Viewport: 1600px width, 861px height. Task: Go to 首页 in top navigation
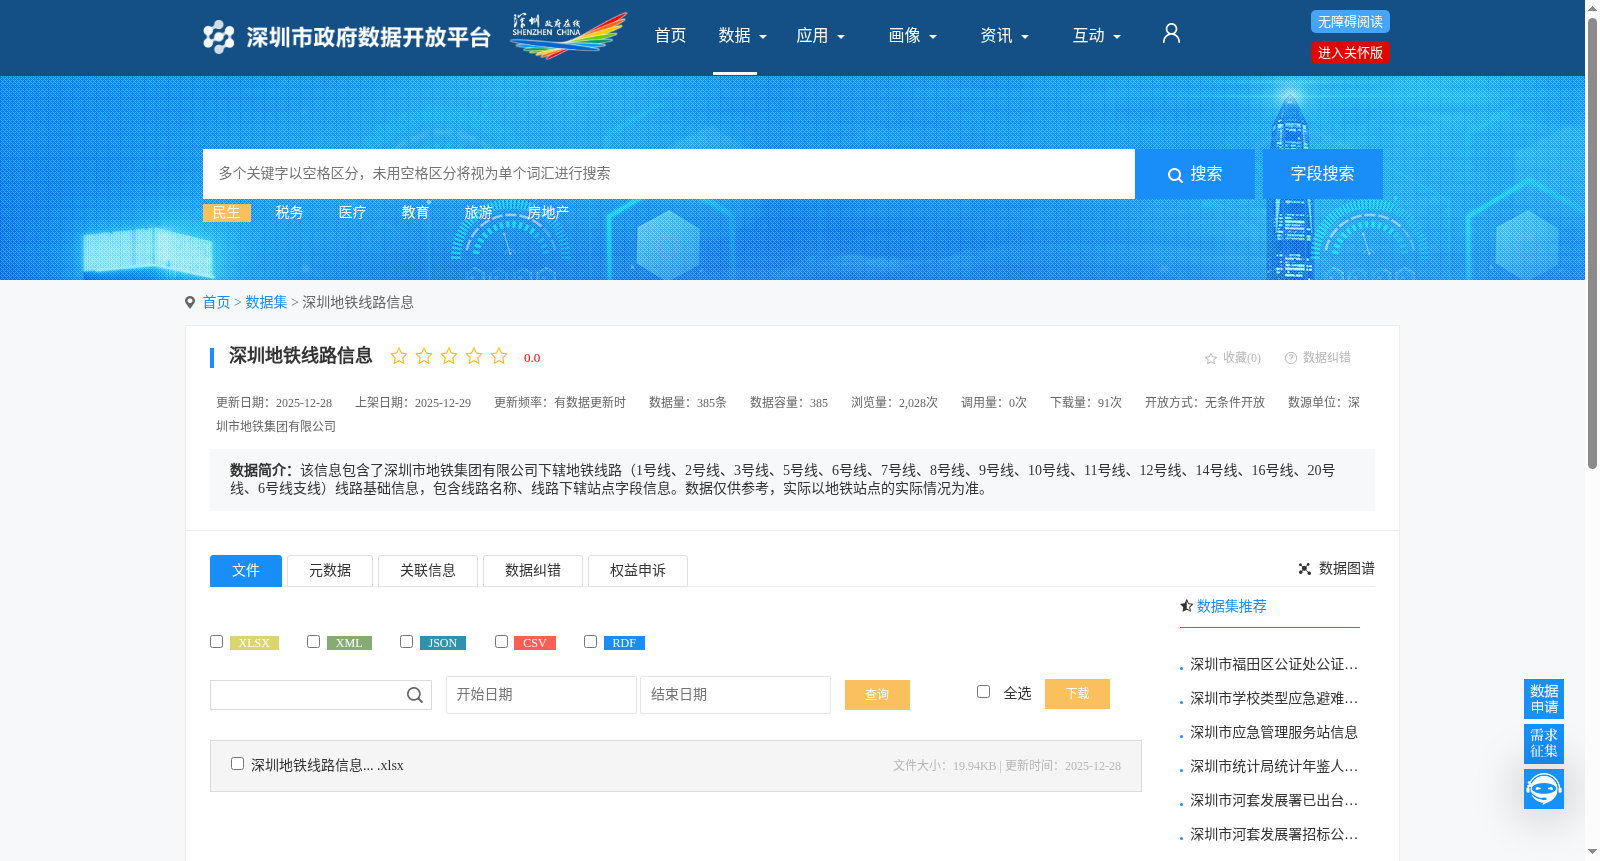click(x=670, y=36)
